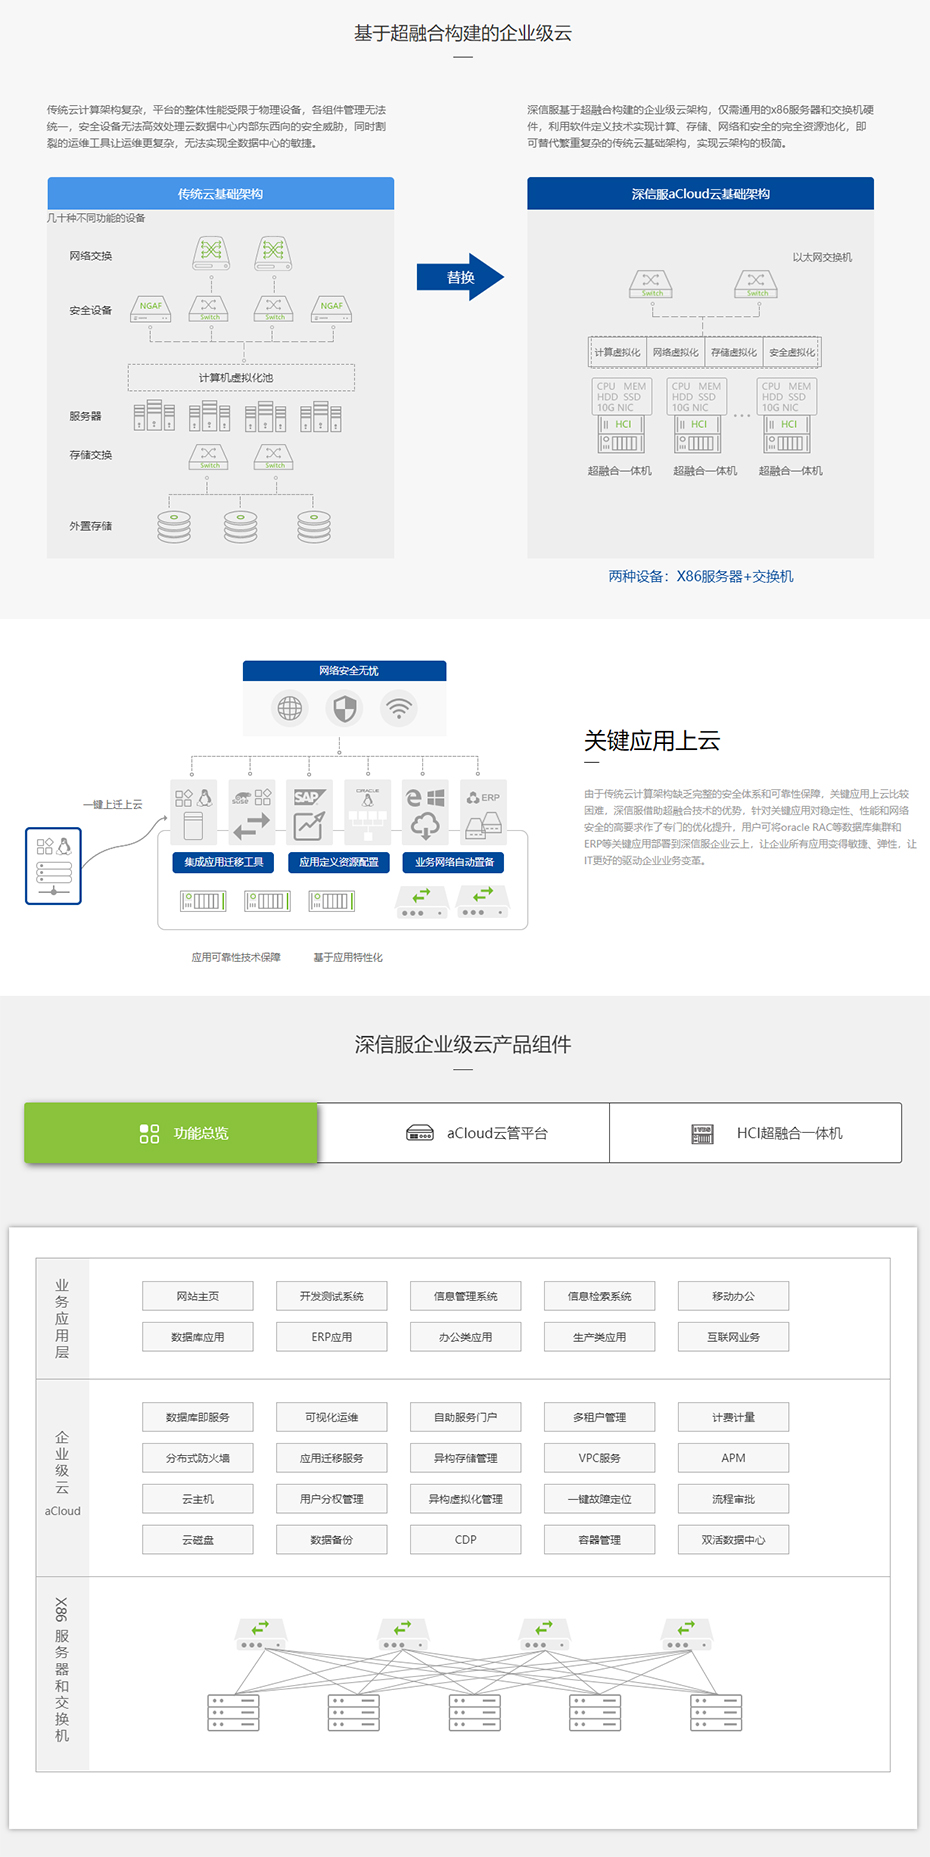Viewport: 930px width, 1857px height.
Task: Click the 数据备份 box
Action: [332, 1540]
